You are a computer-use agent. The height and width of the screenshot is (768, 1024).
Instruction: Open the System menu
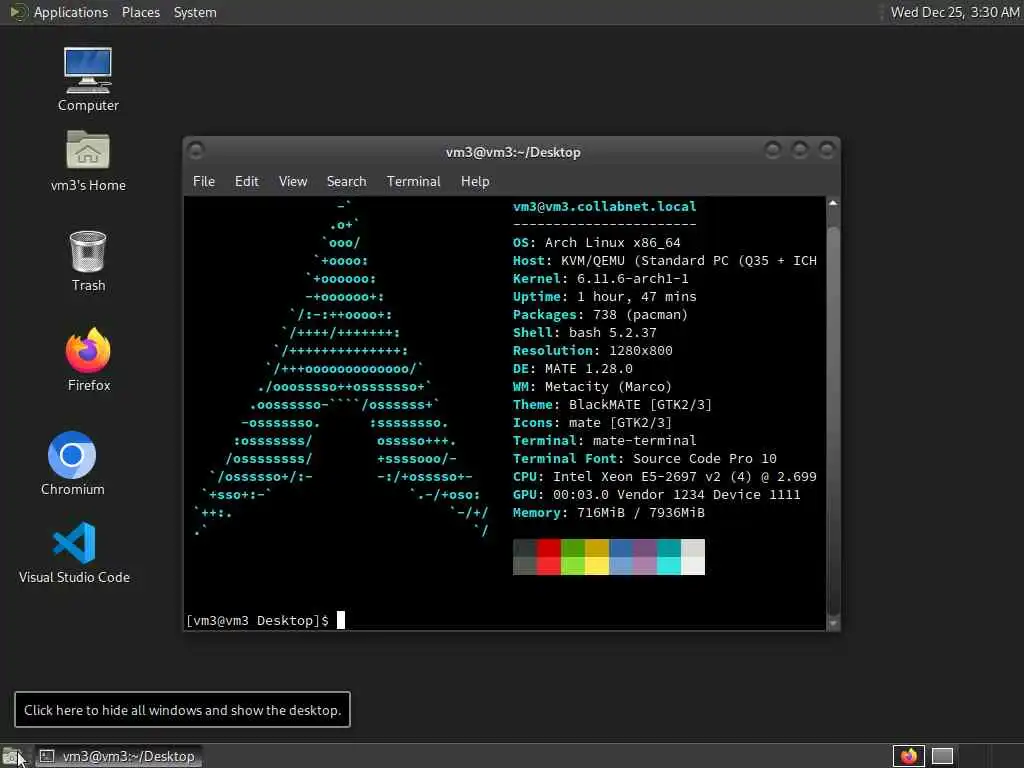pyautogui.click(x=195, y=12)
